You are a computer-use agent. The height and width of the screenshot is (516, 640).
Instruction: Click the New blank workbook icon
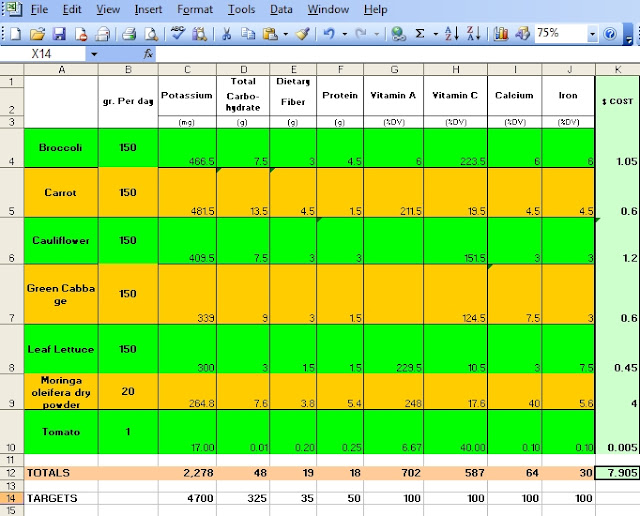pos(15,33)
